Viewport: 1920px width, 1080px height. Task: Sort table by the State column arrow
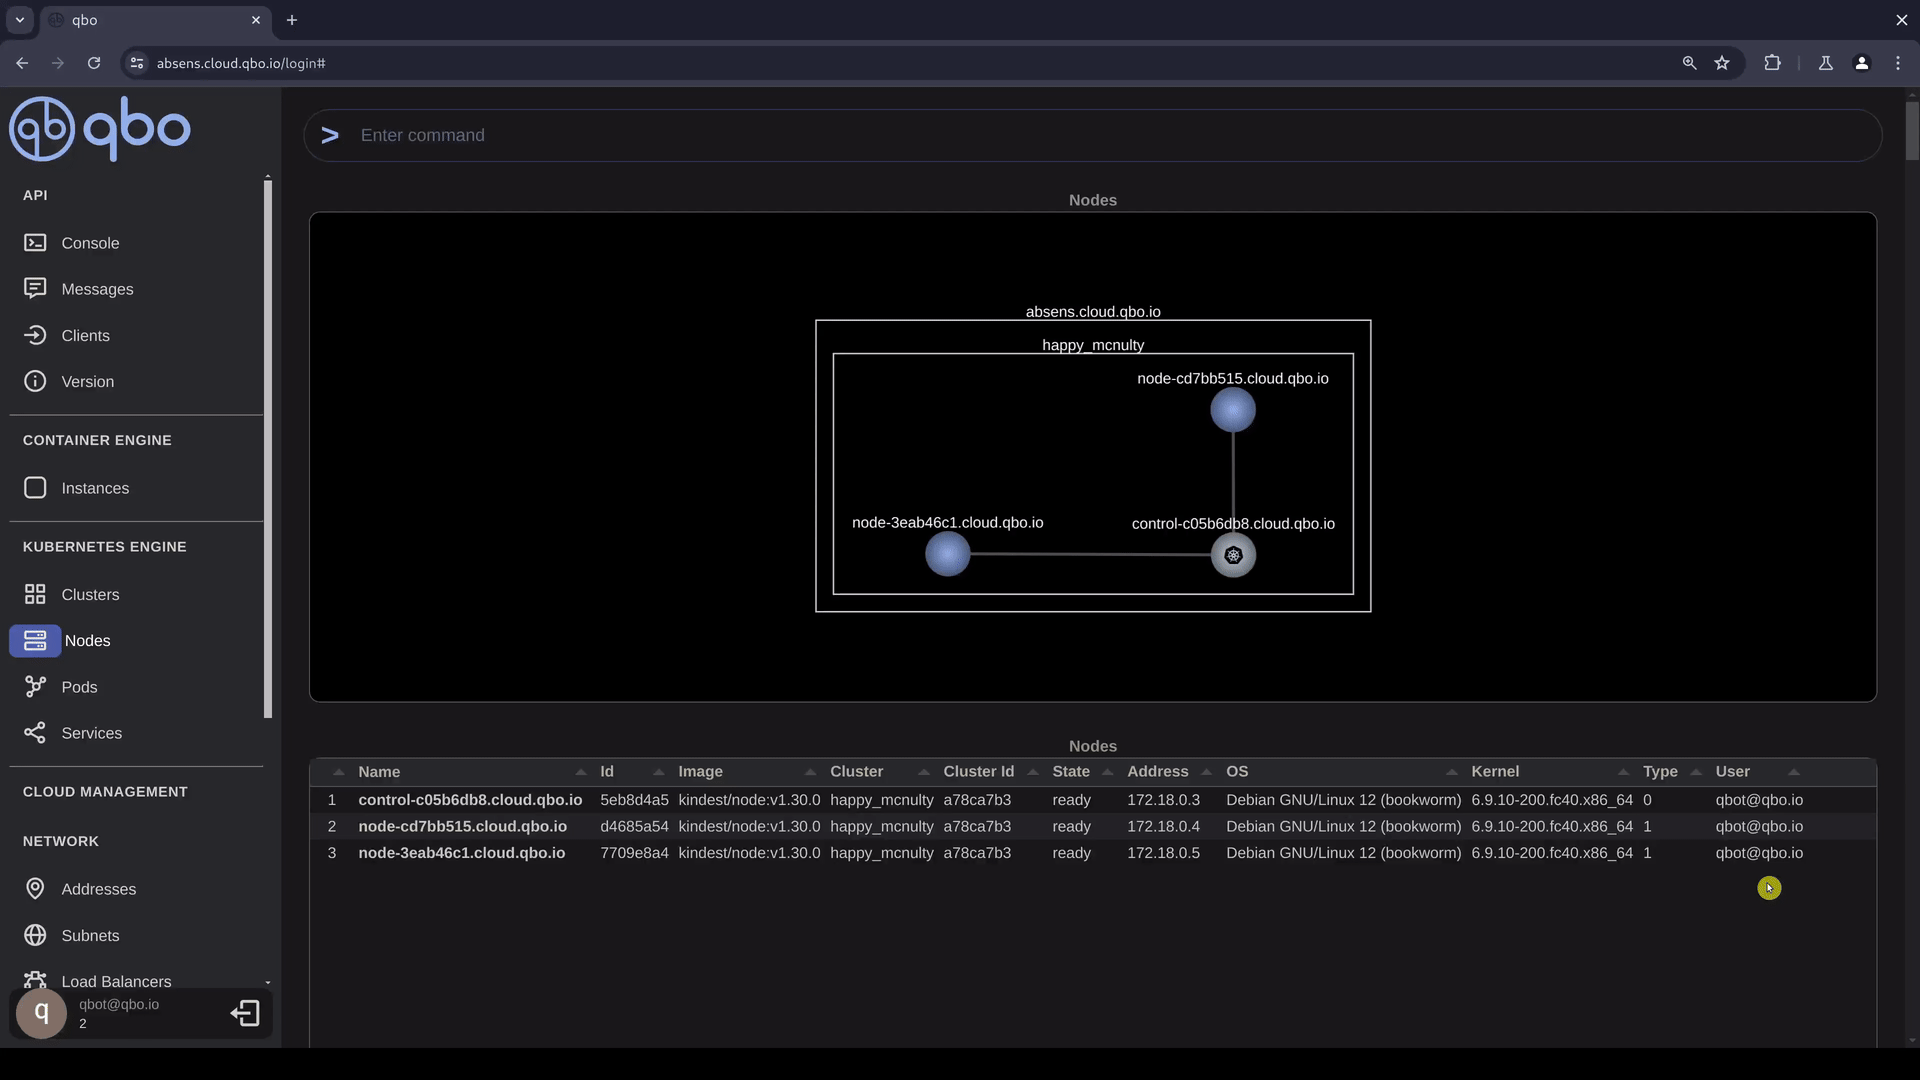pos(1107,772)
